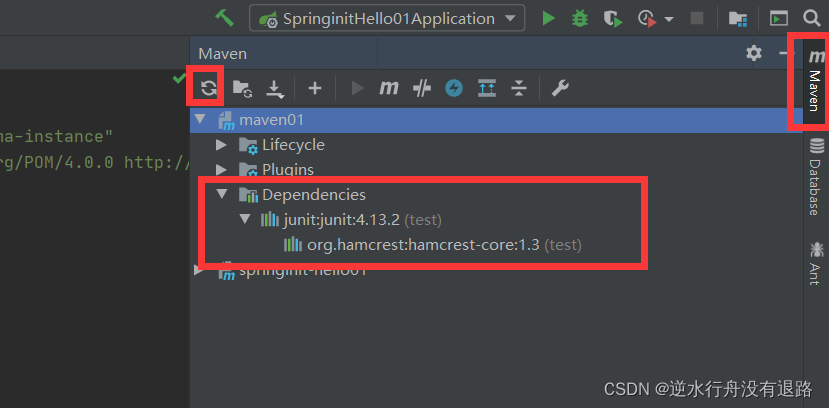Screen dimensions: 829x408
Task: Open the SpringinitHello01Application run configuration dropdown
Action: pyautogui.click(x=387, y=18)
